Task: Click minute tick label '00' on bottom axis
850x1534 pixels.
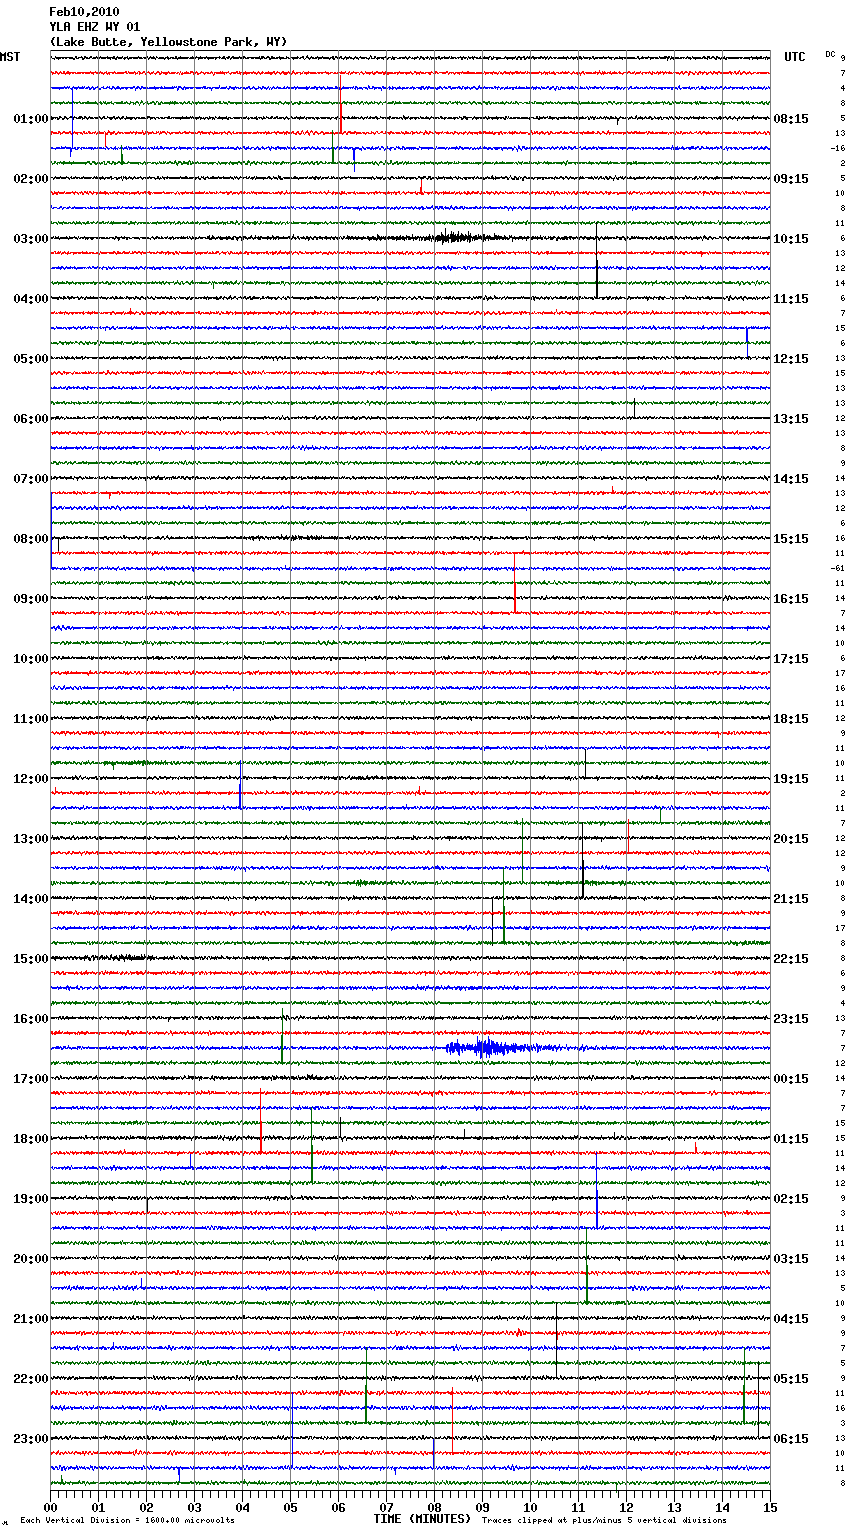Action: 50,1507
